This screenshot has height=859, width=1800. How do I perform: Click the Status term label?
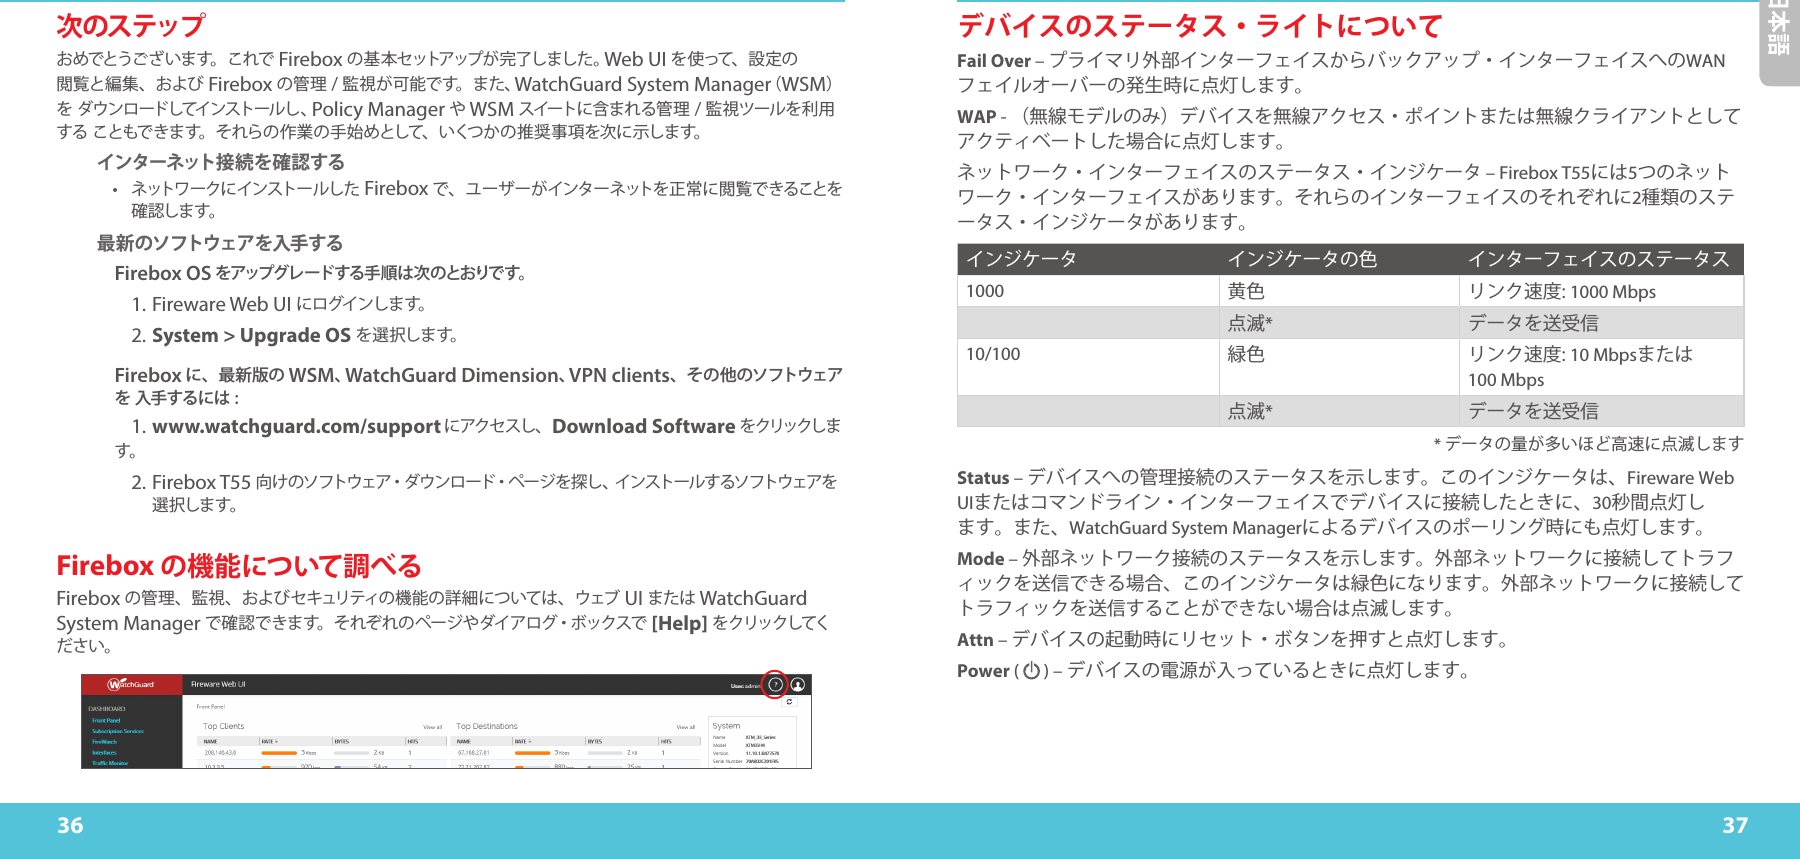pos(983,478)
